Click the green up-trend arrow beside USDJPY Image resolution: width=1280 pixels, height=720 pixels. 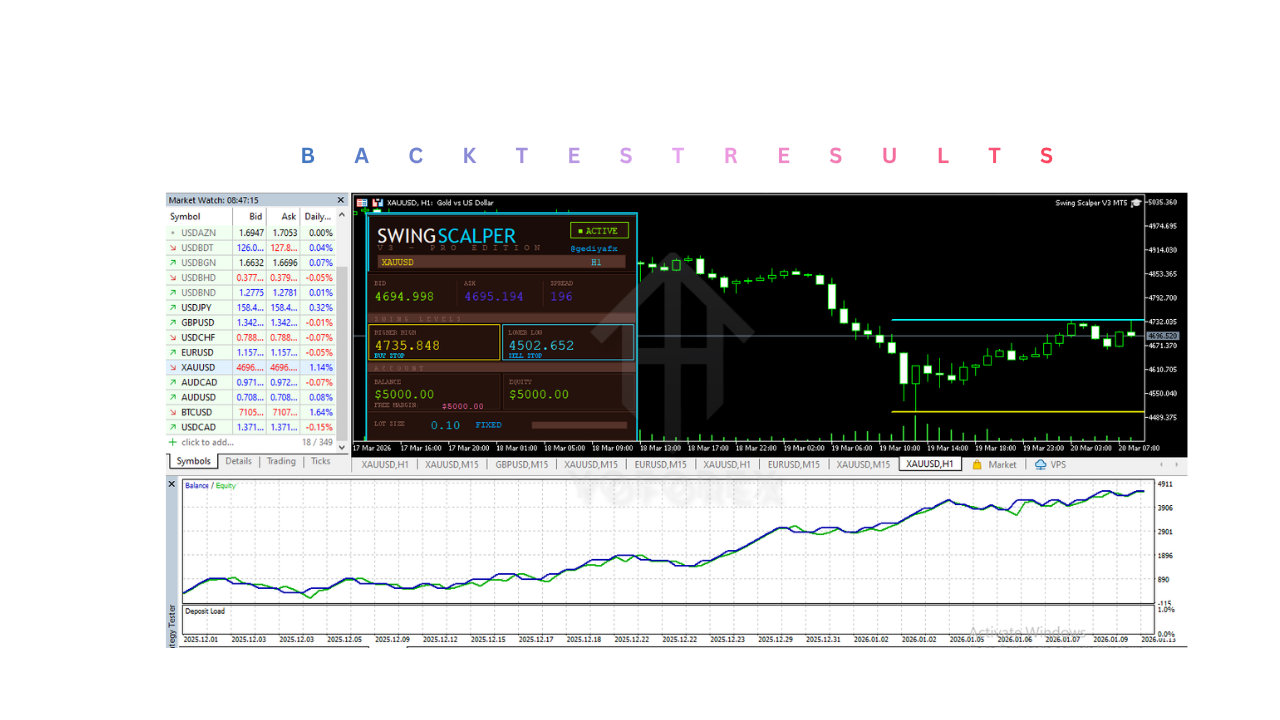(173, 307)
